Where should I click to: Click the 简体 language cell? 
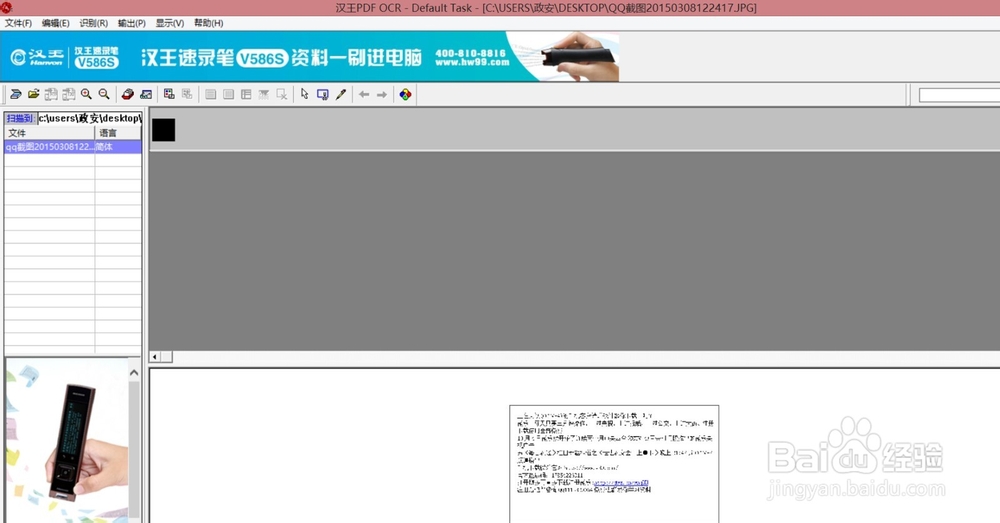(x=118, y=147)
